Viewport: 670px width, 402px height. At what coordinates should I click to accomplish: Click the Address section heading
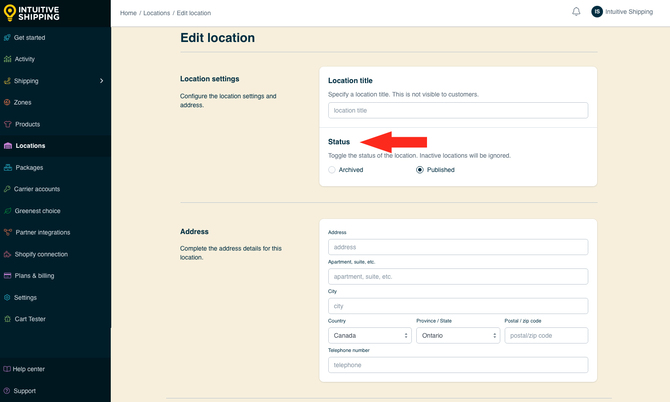click(194, 232)
